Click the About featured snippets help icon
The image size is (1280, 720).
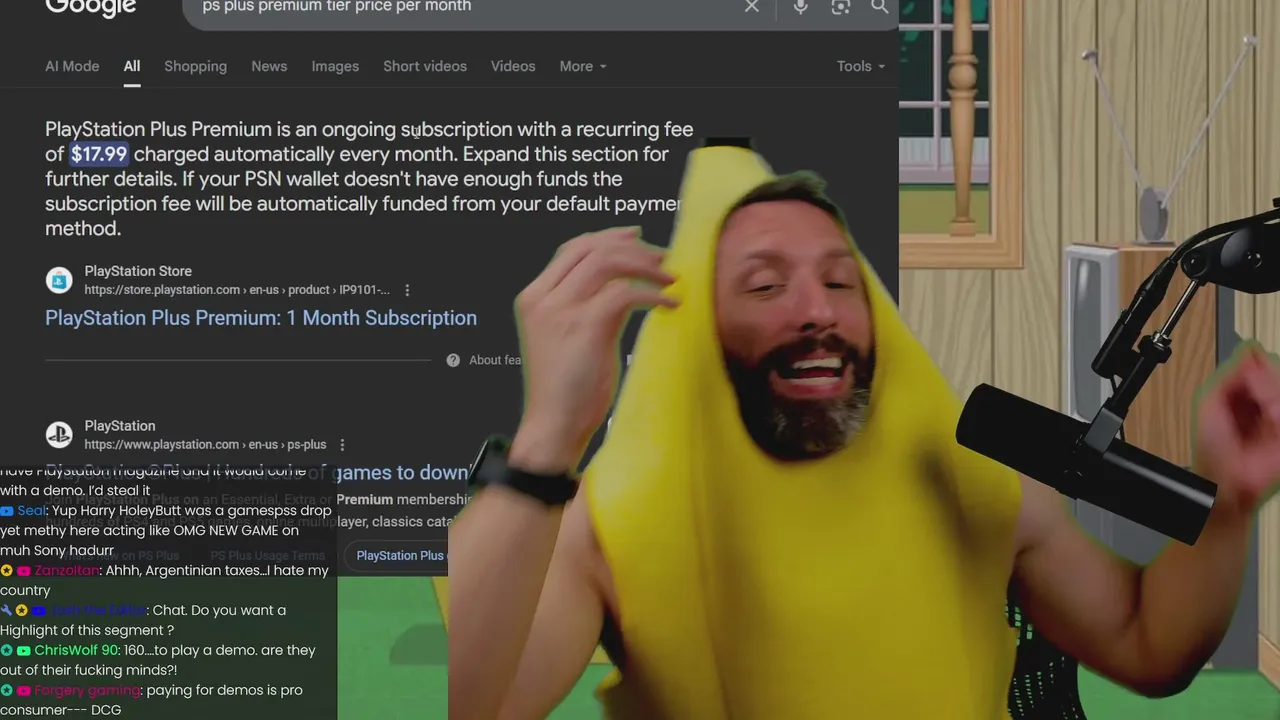[453, 360]
